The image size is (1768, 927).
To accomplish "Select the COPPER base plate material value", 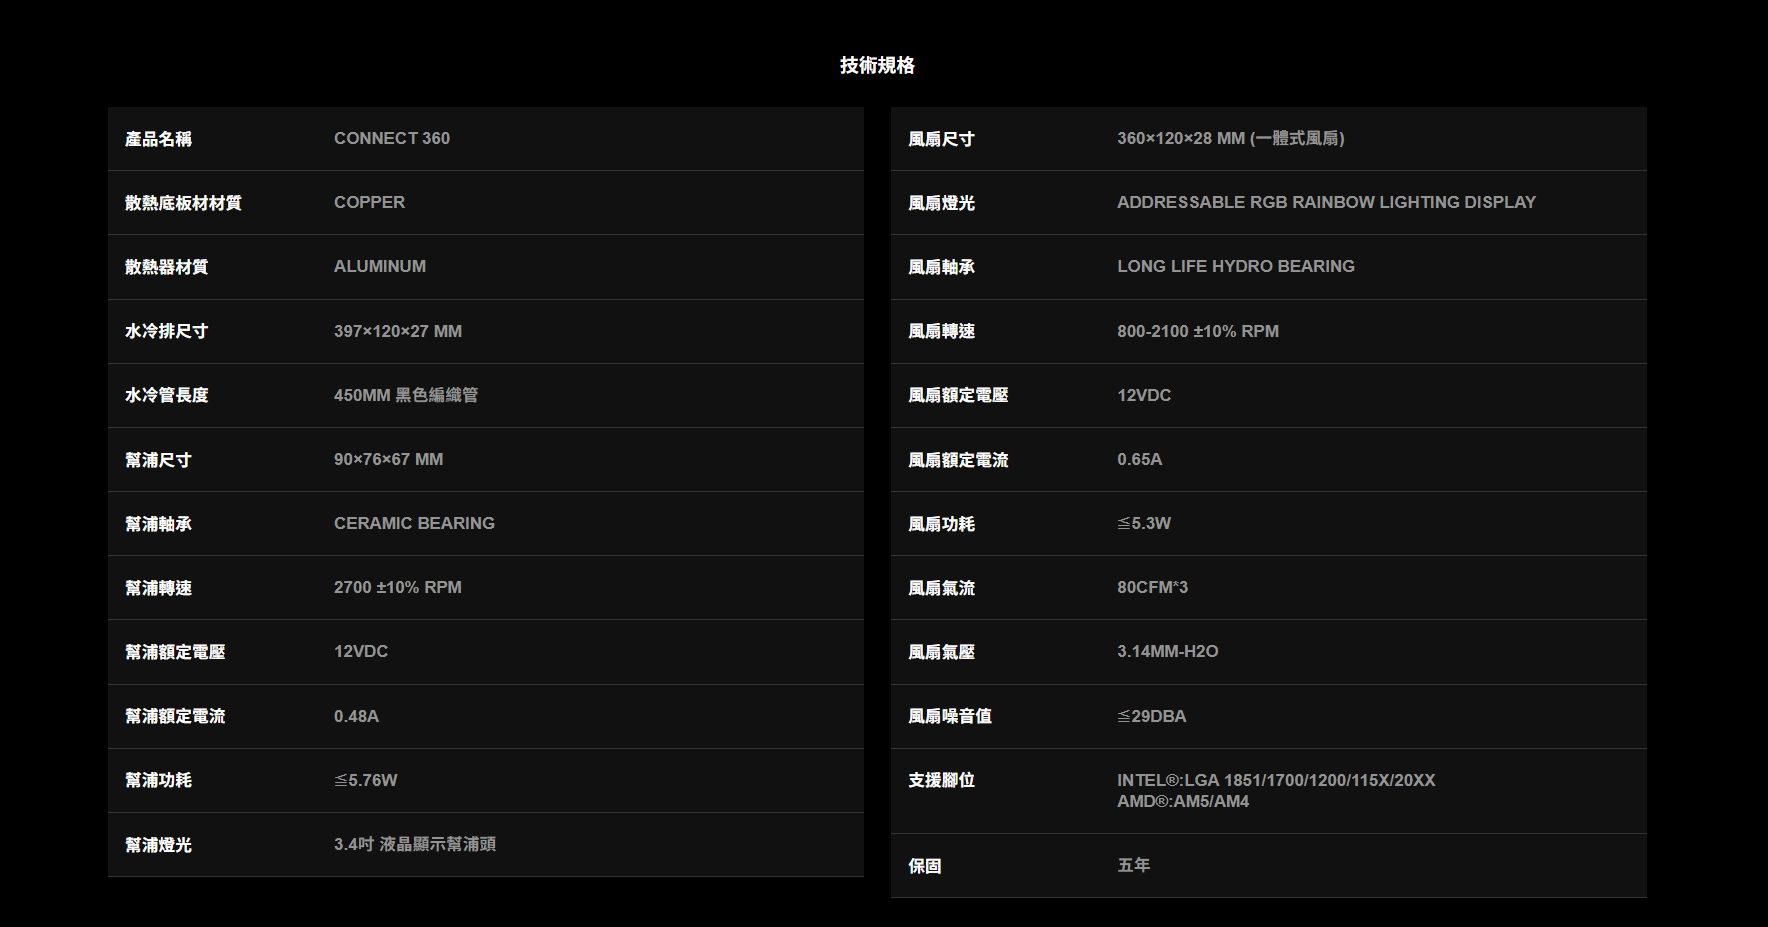I will pyautogui.click(x=369, y=202).
